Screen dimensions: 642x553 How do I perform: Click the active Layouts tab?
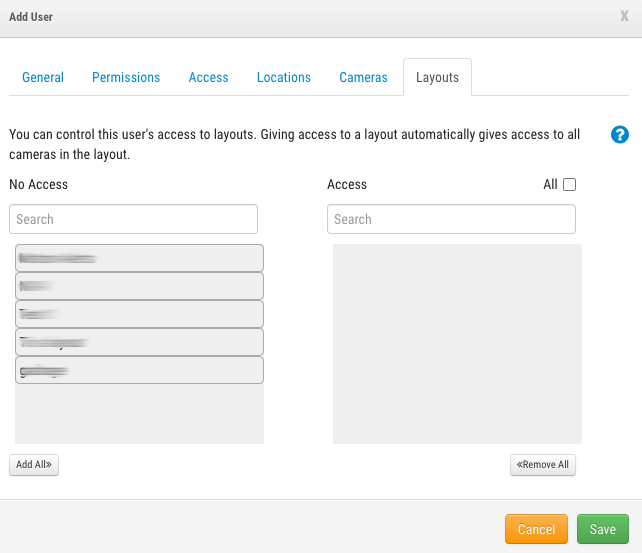(x=437, y=77)
